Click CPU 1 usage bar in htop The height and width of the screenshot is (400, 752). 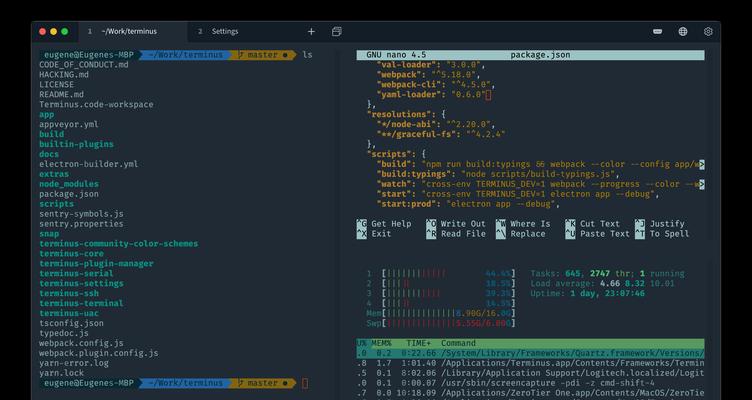441,273
